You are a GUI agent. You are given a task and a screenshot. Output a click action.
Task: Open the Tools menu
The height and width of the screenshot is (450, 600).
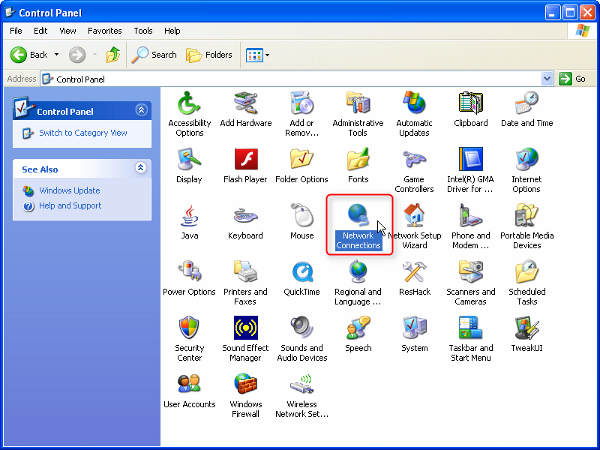(x=143, y=31)
